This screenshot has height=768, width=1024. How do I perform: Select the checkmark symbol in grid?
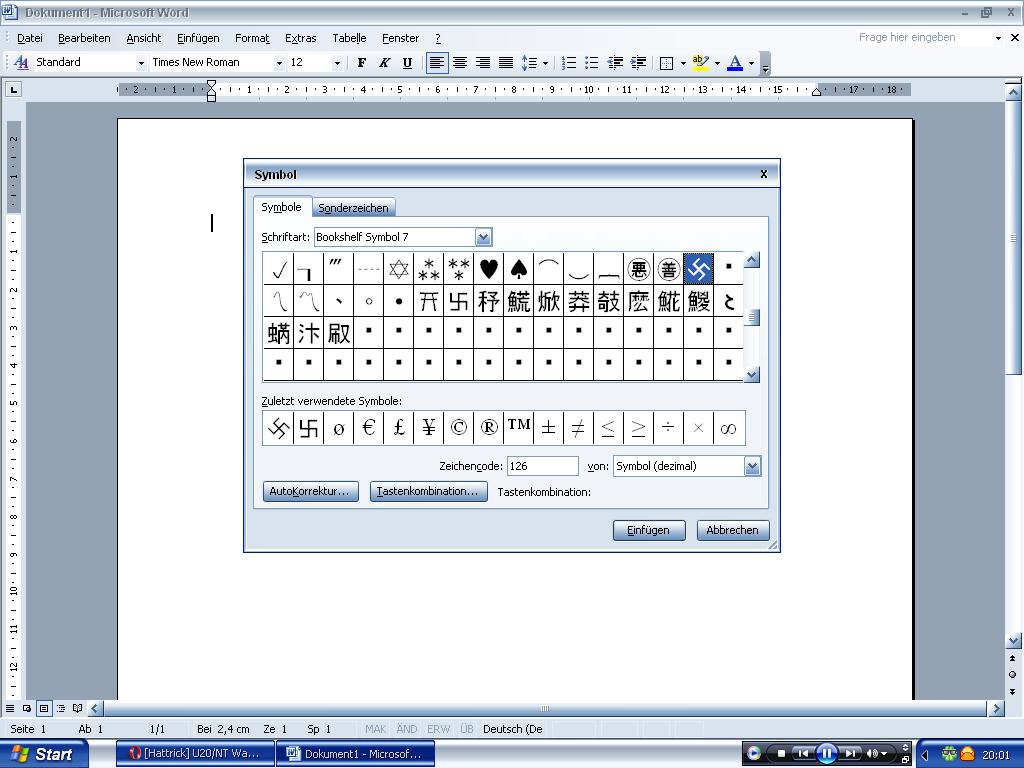279,268
